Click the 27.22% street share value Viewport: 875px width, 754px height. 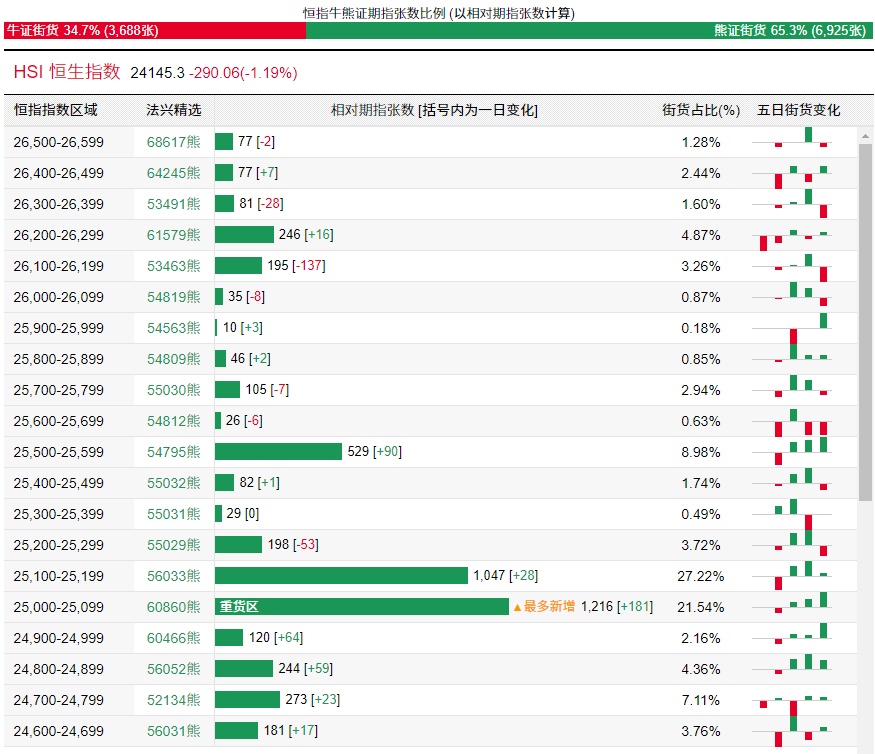pyautogui.click(x=701, y=576)
